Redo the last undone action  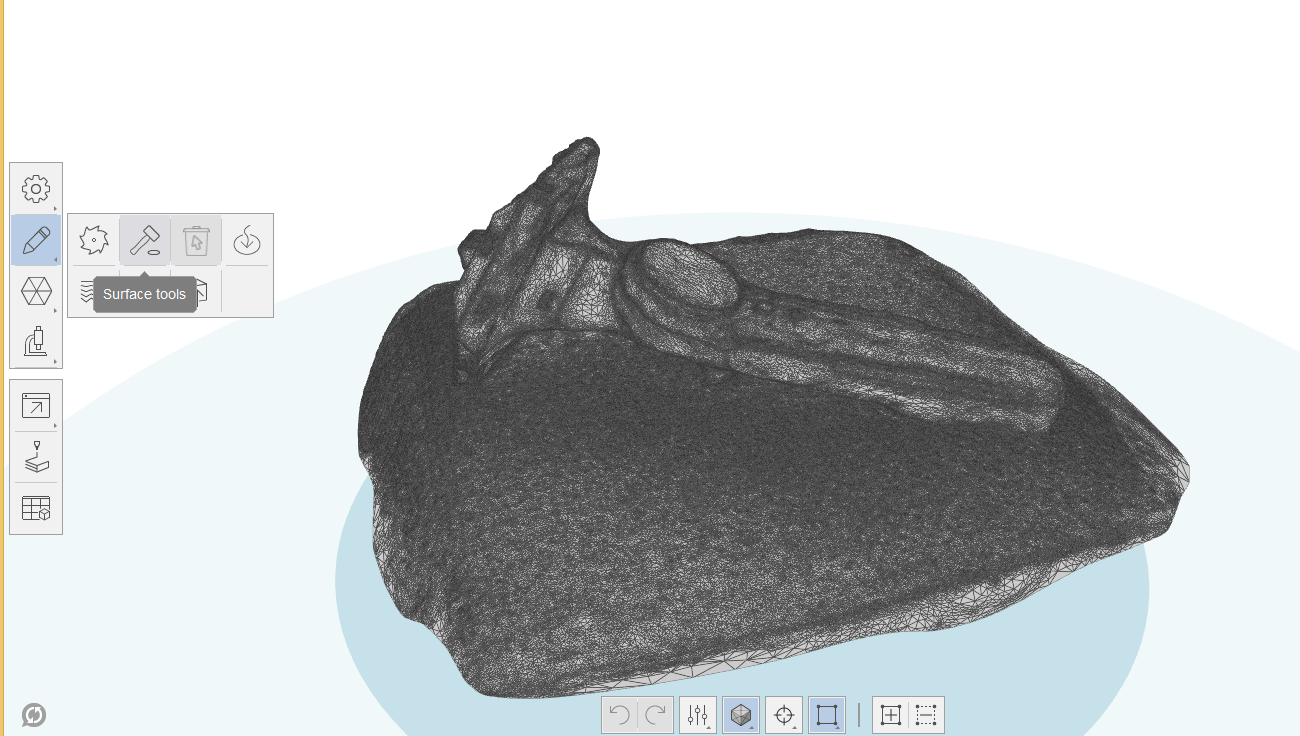656,715
